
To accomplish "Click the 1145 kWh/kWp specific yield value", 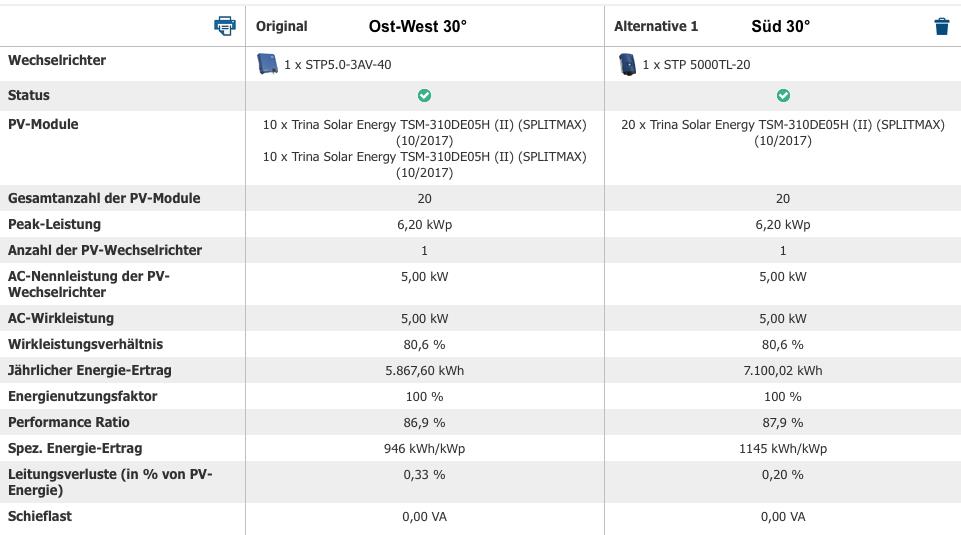I will 783,449.
